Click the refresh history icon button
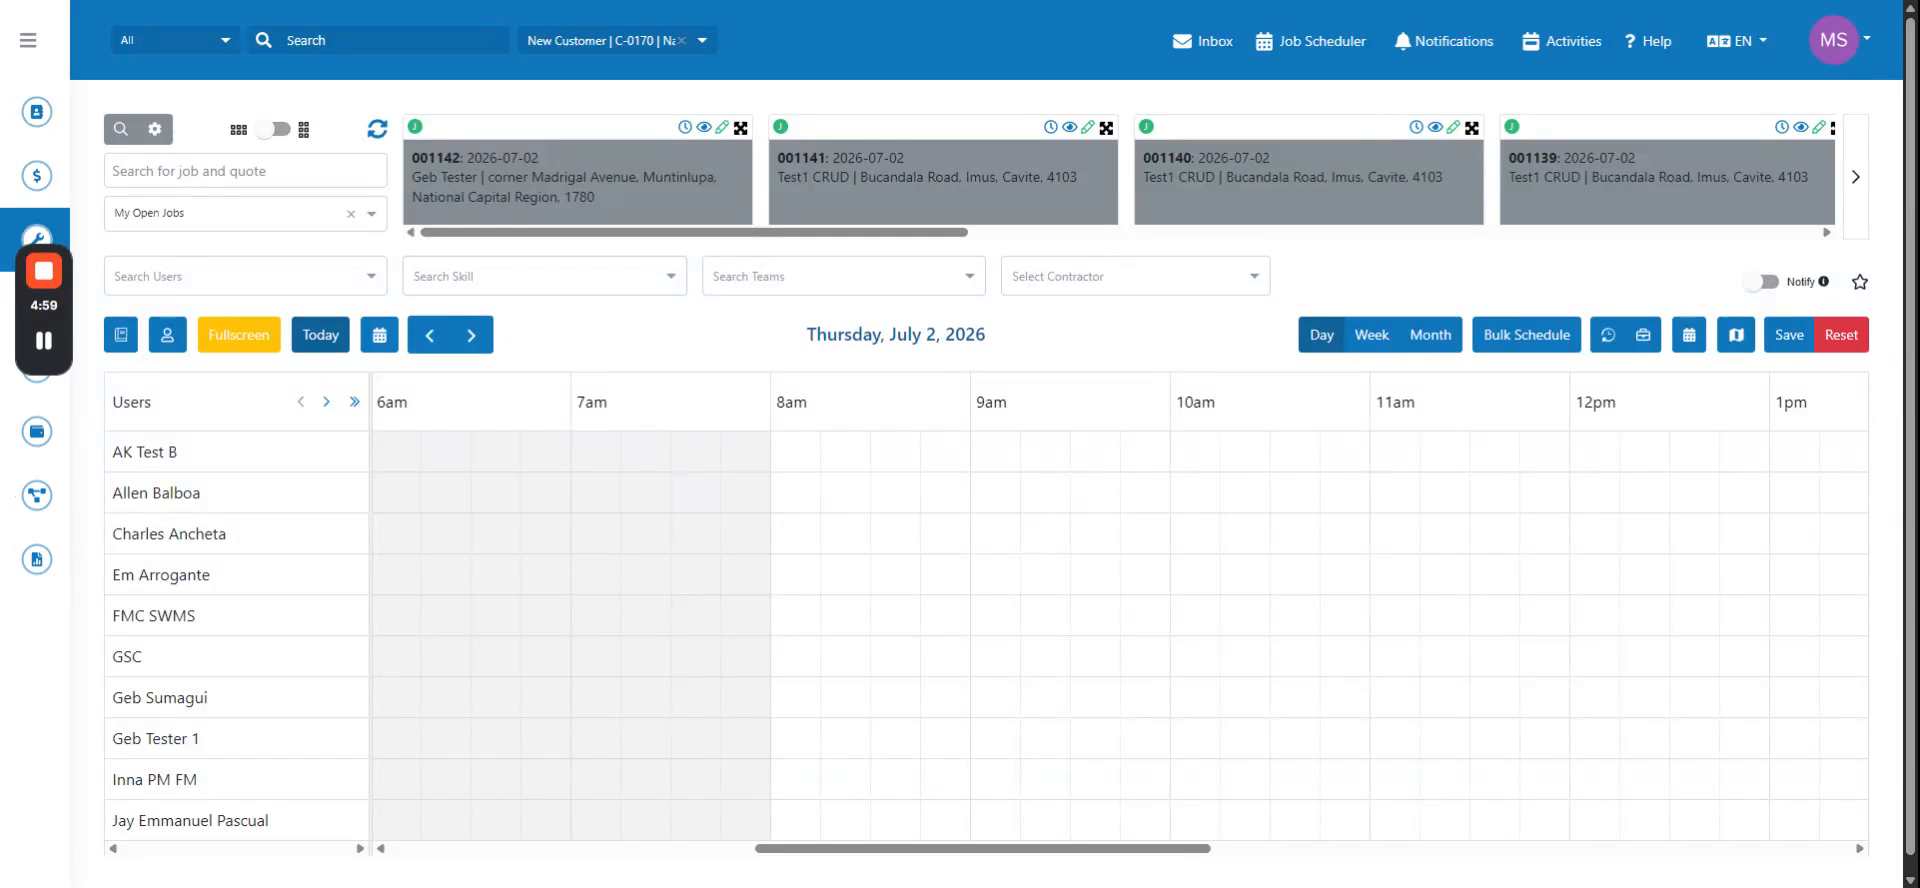Image resolution: width=1920 pixels, height=888 pixels. click(1608, 335)
